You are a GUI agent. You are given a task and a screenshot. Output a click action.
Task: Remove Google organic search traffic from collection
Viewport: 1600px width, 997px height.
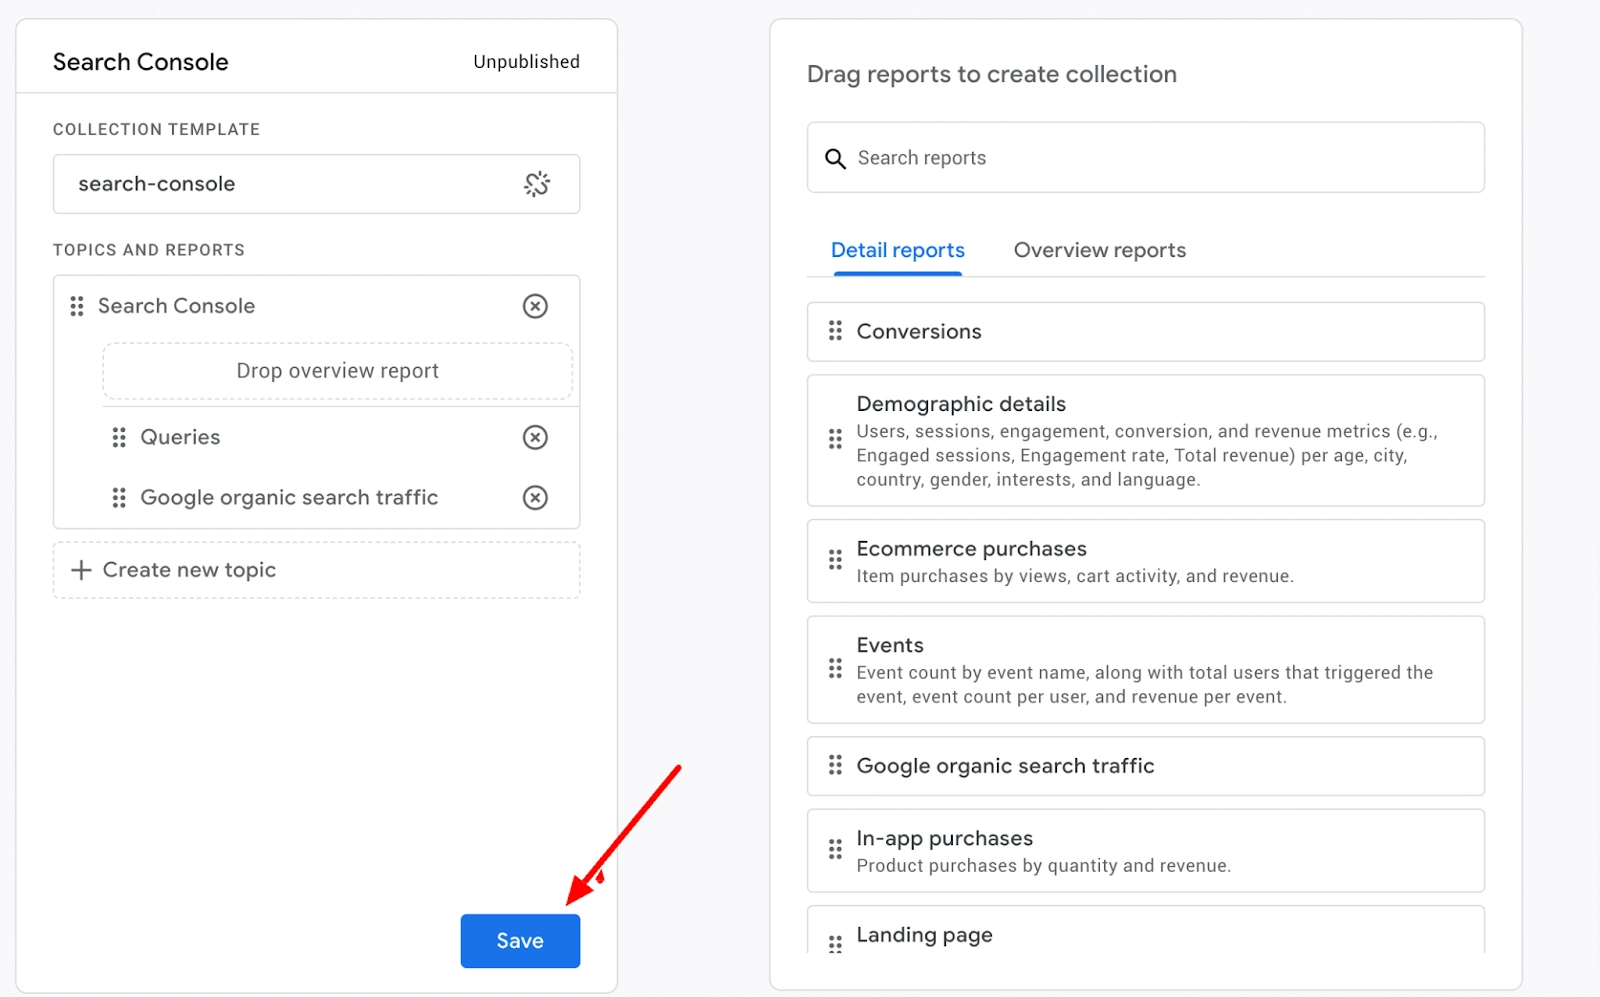coord(535,498)
